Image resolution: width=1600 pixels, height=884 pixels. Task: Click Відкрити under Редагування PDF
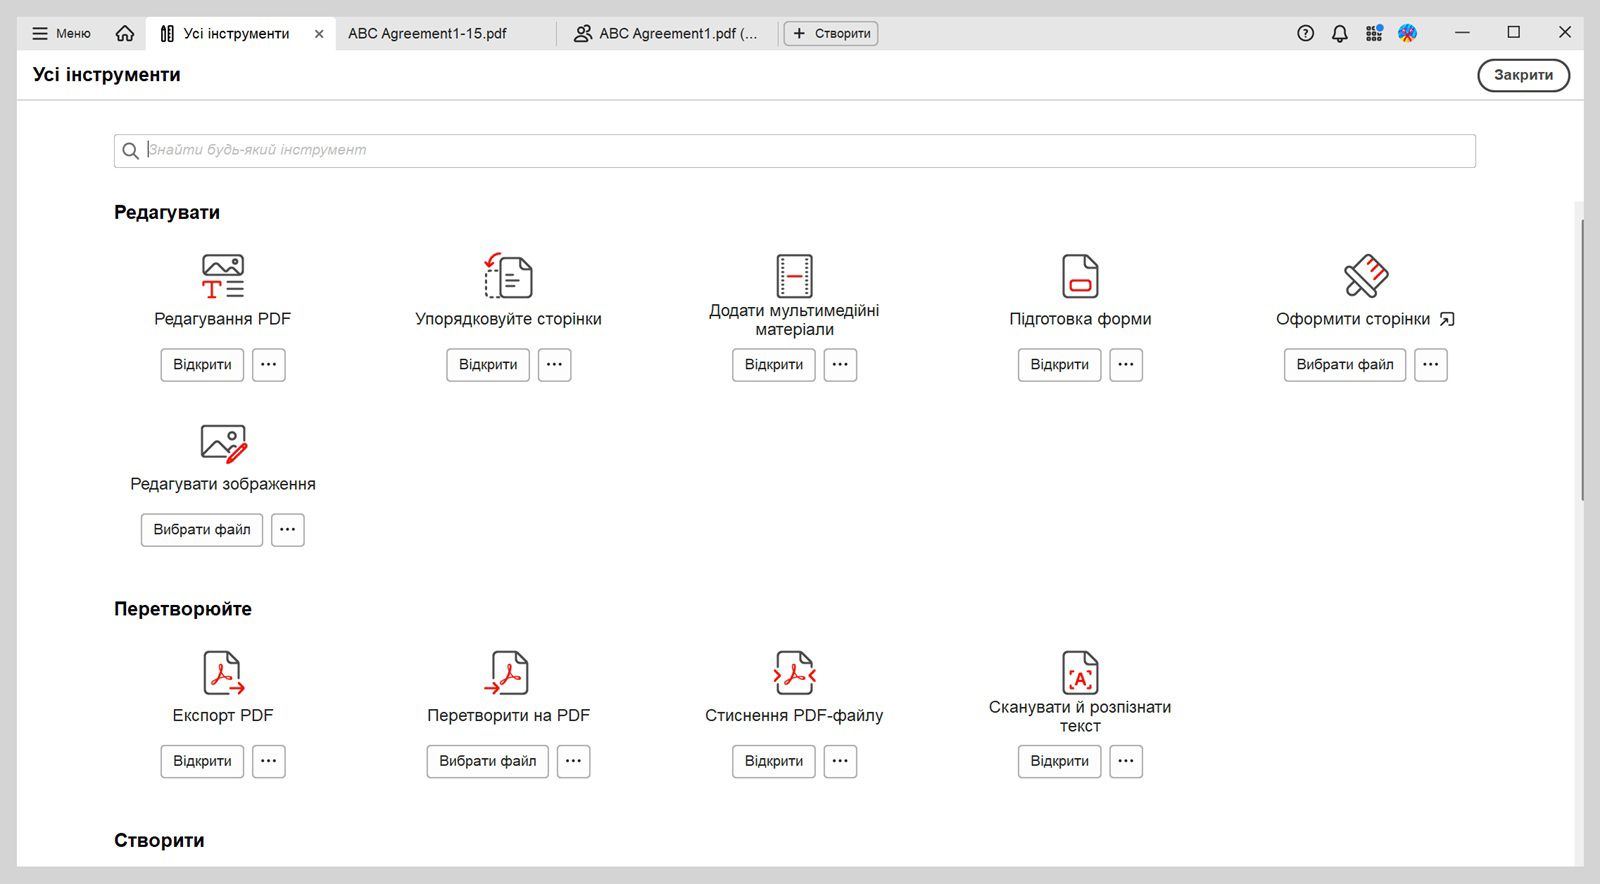(x=202, y=365)
